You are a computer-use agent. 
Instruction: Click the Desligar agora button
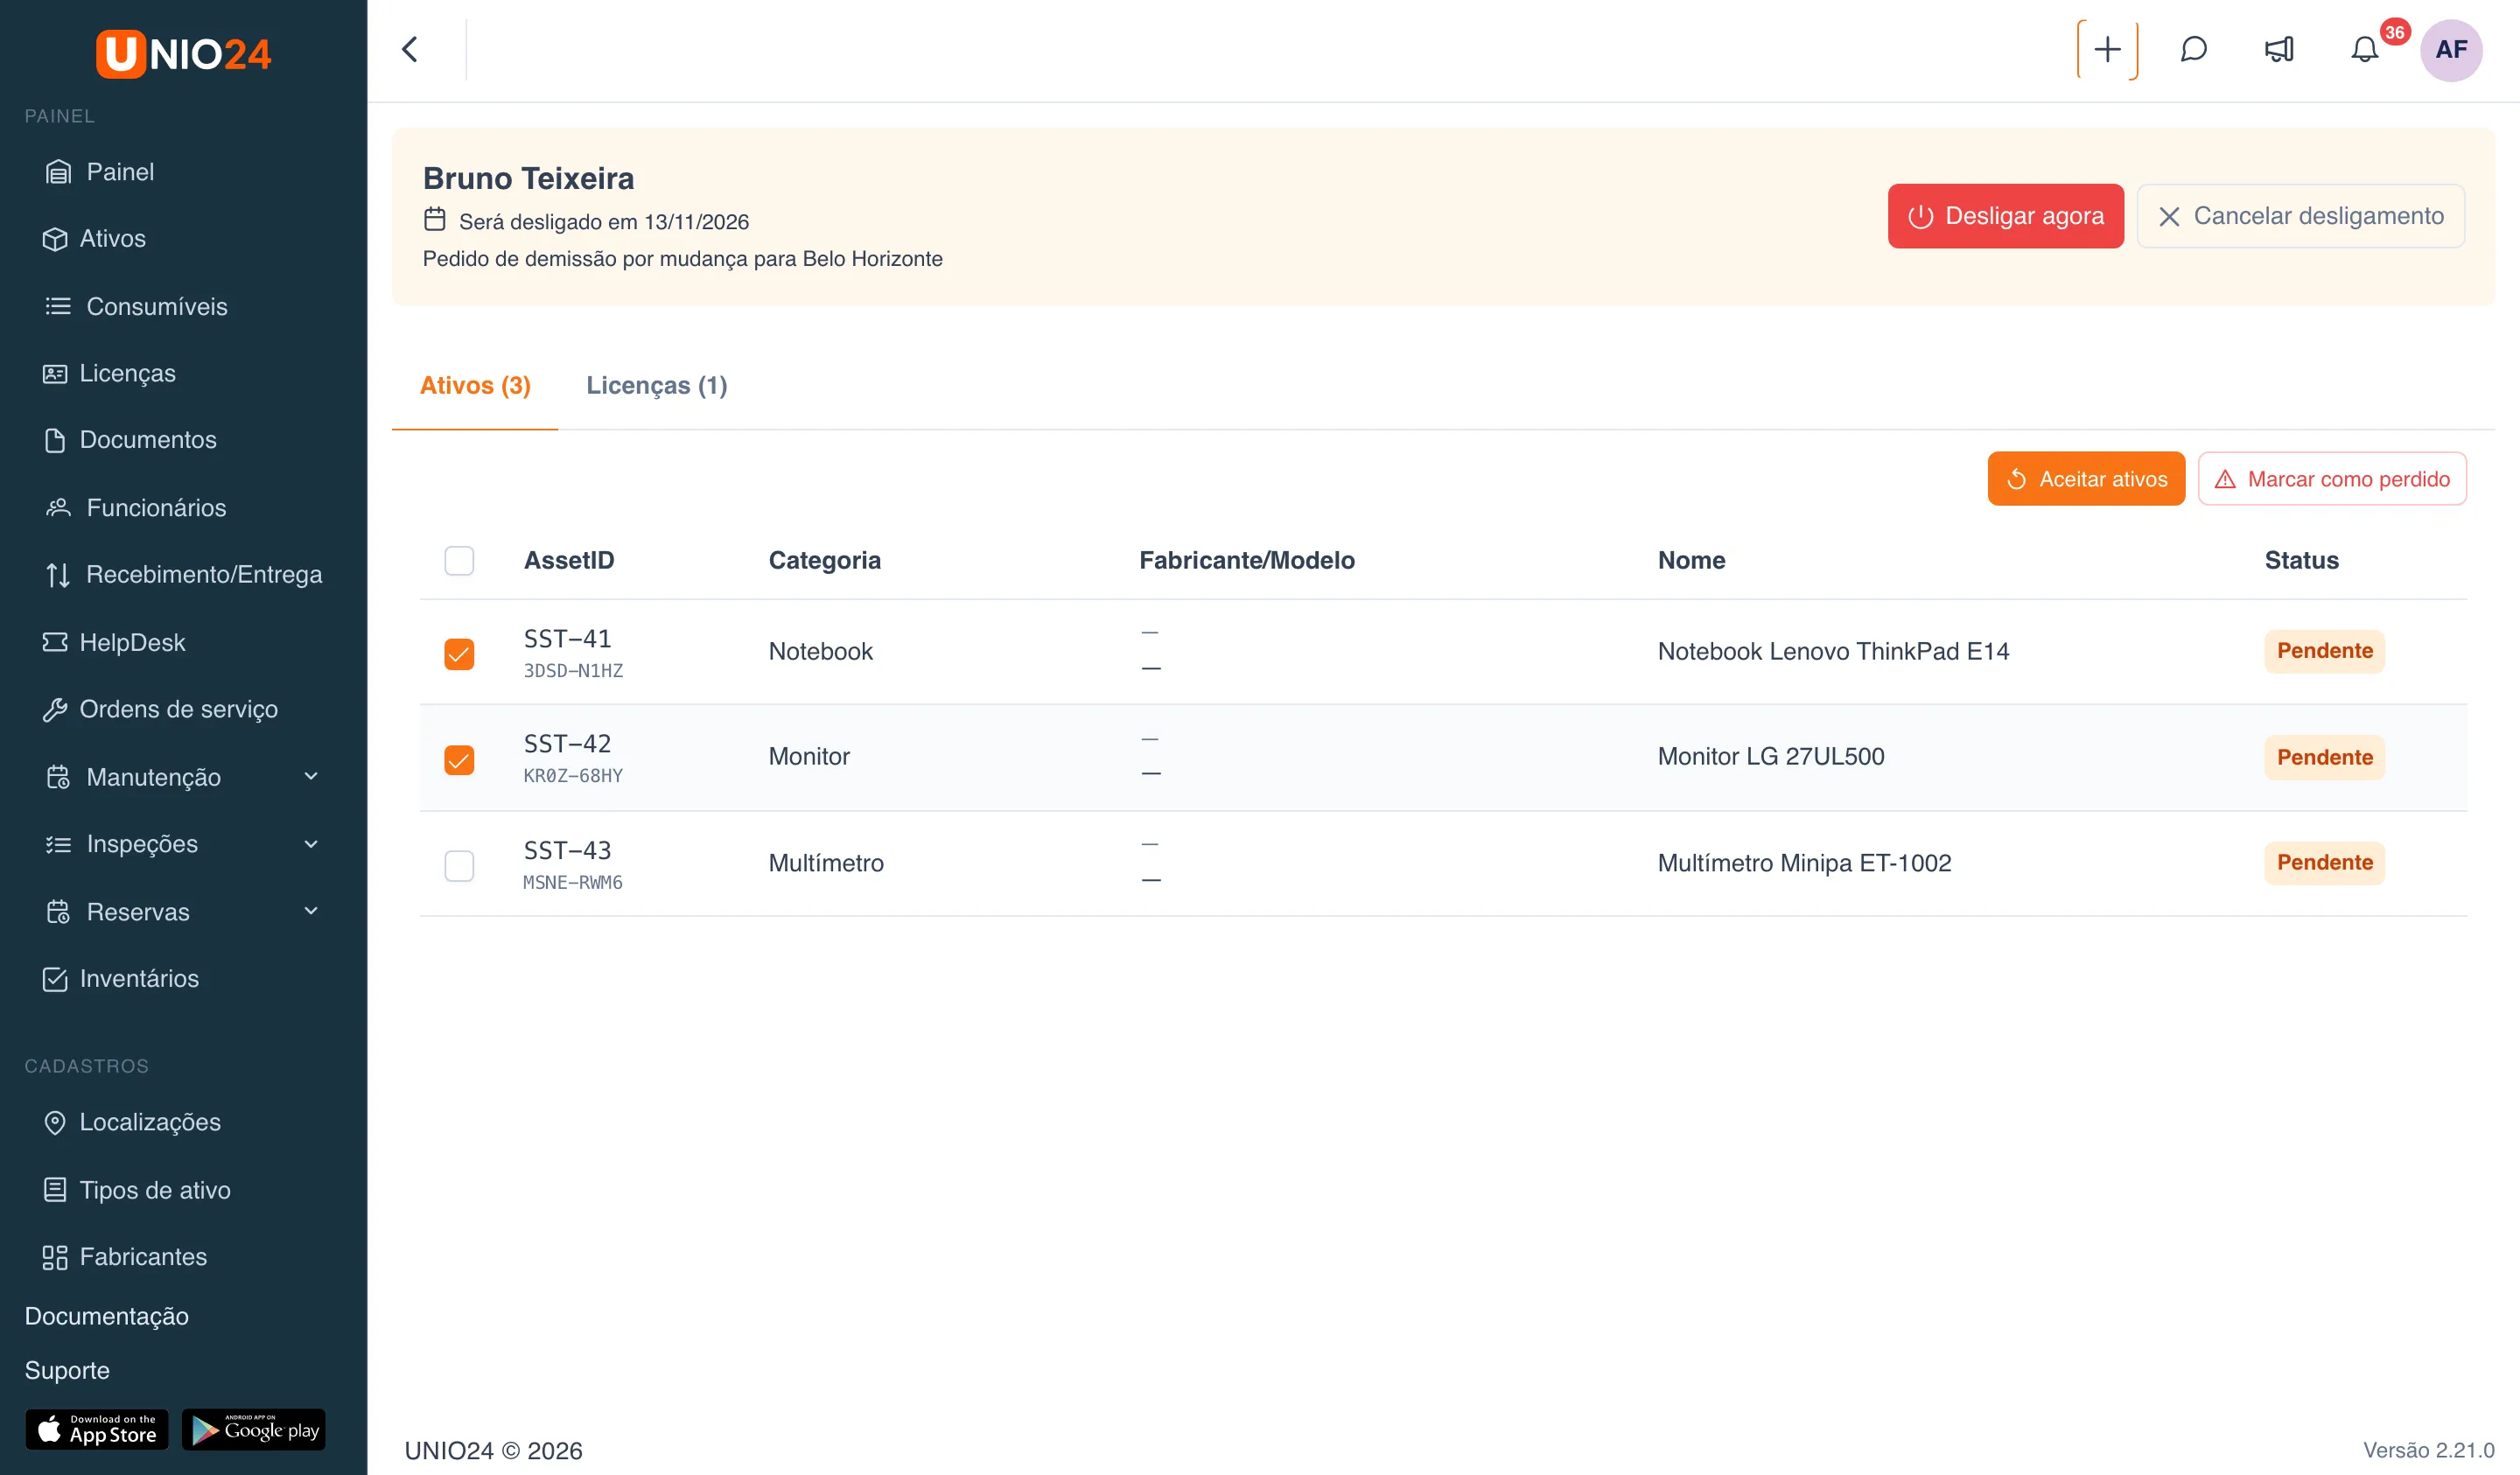(2005, 216)
